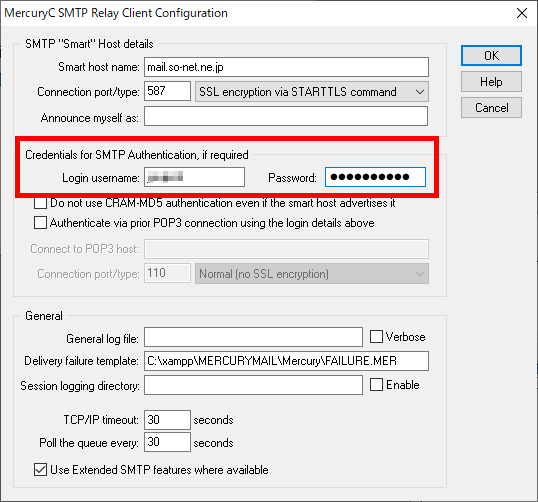Toggle the Verbose logging checkbox
This screenshot has height=502, width=538.
coord(376,336)
